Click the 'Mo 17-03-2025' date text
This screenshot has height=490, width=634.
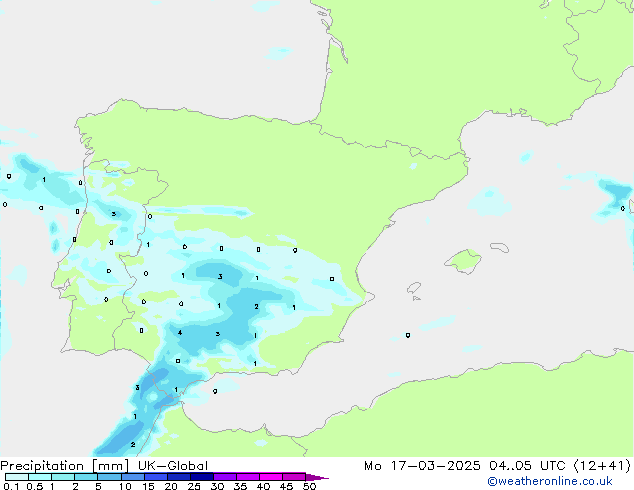(422, 466)
